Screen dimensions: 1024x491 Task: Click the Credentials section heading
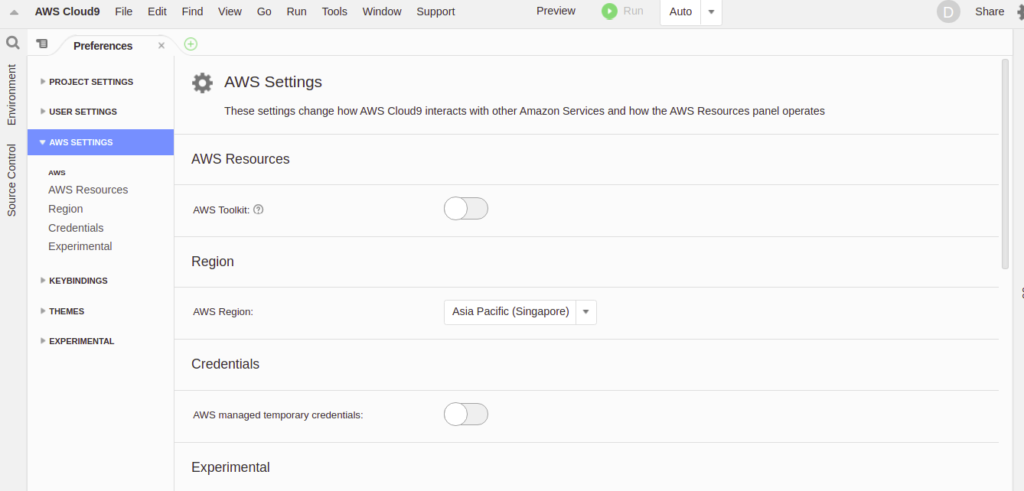[x=225, y=364]
